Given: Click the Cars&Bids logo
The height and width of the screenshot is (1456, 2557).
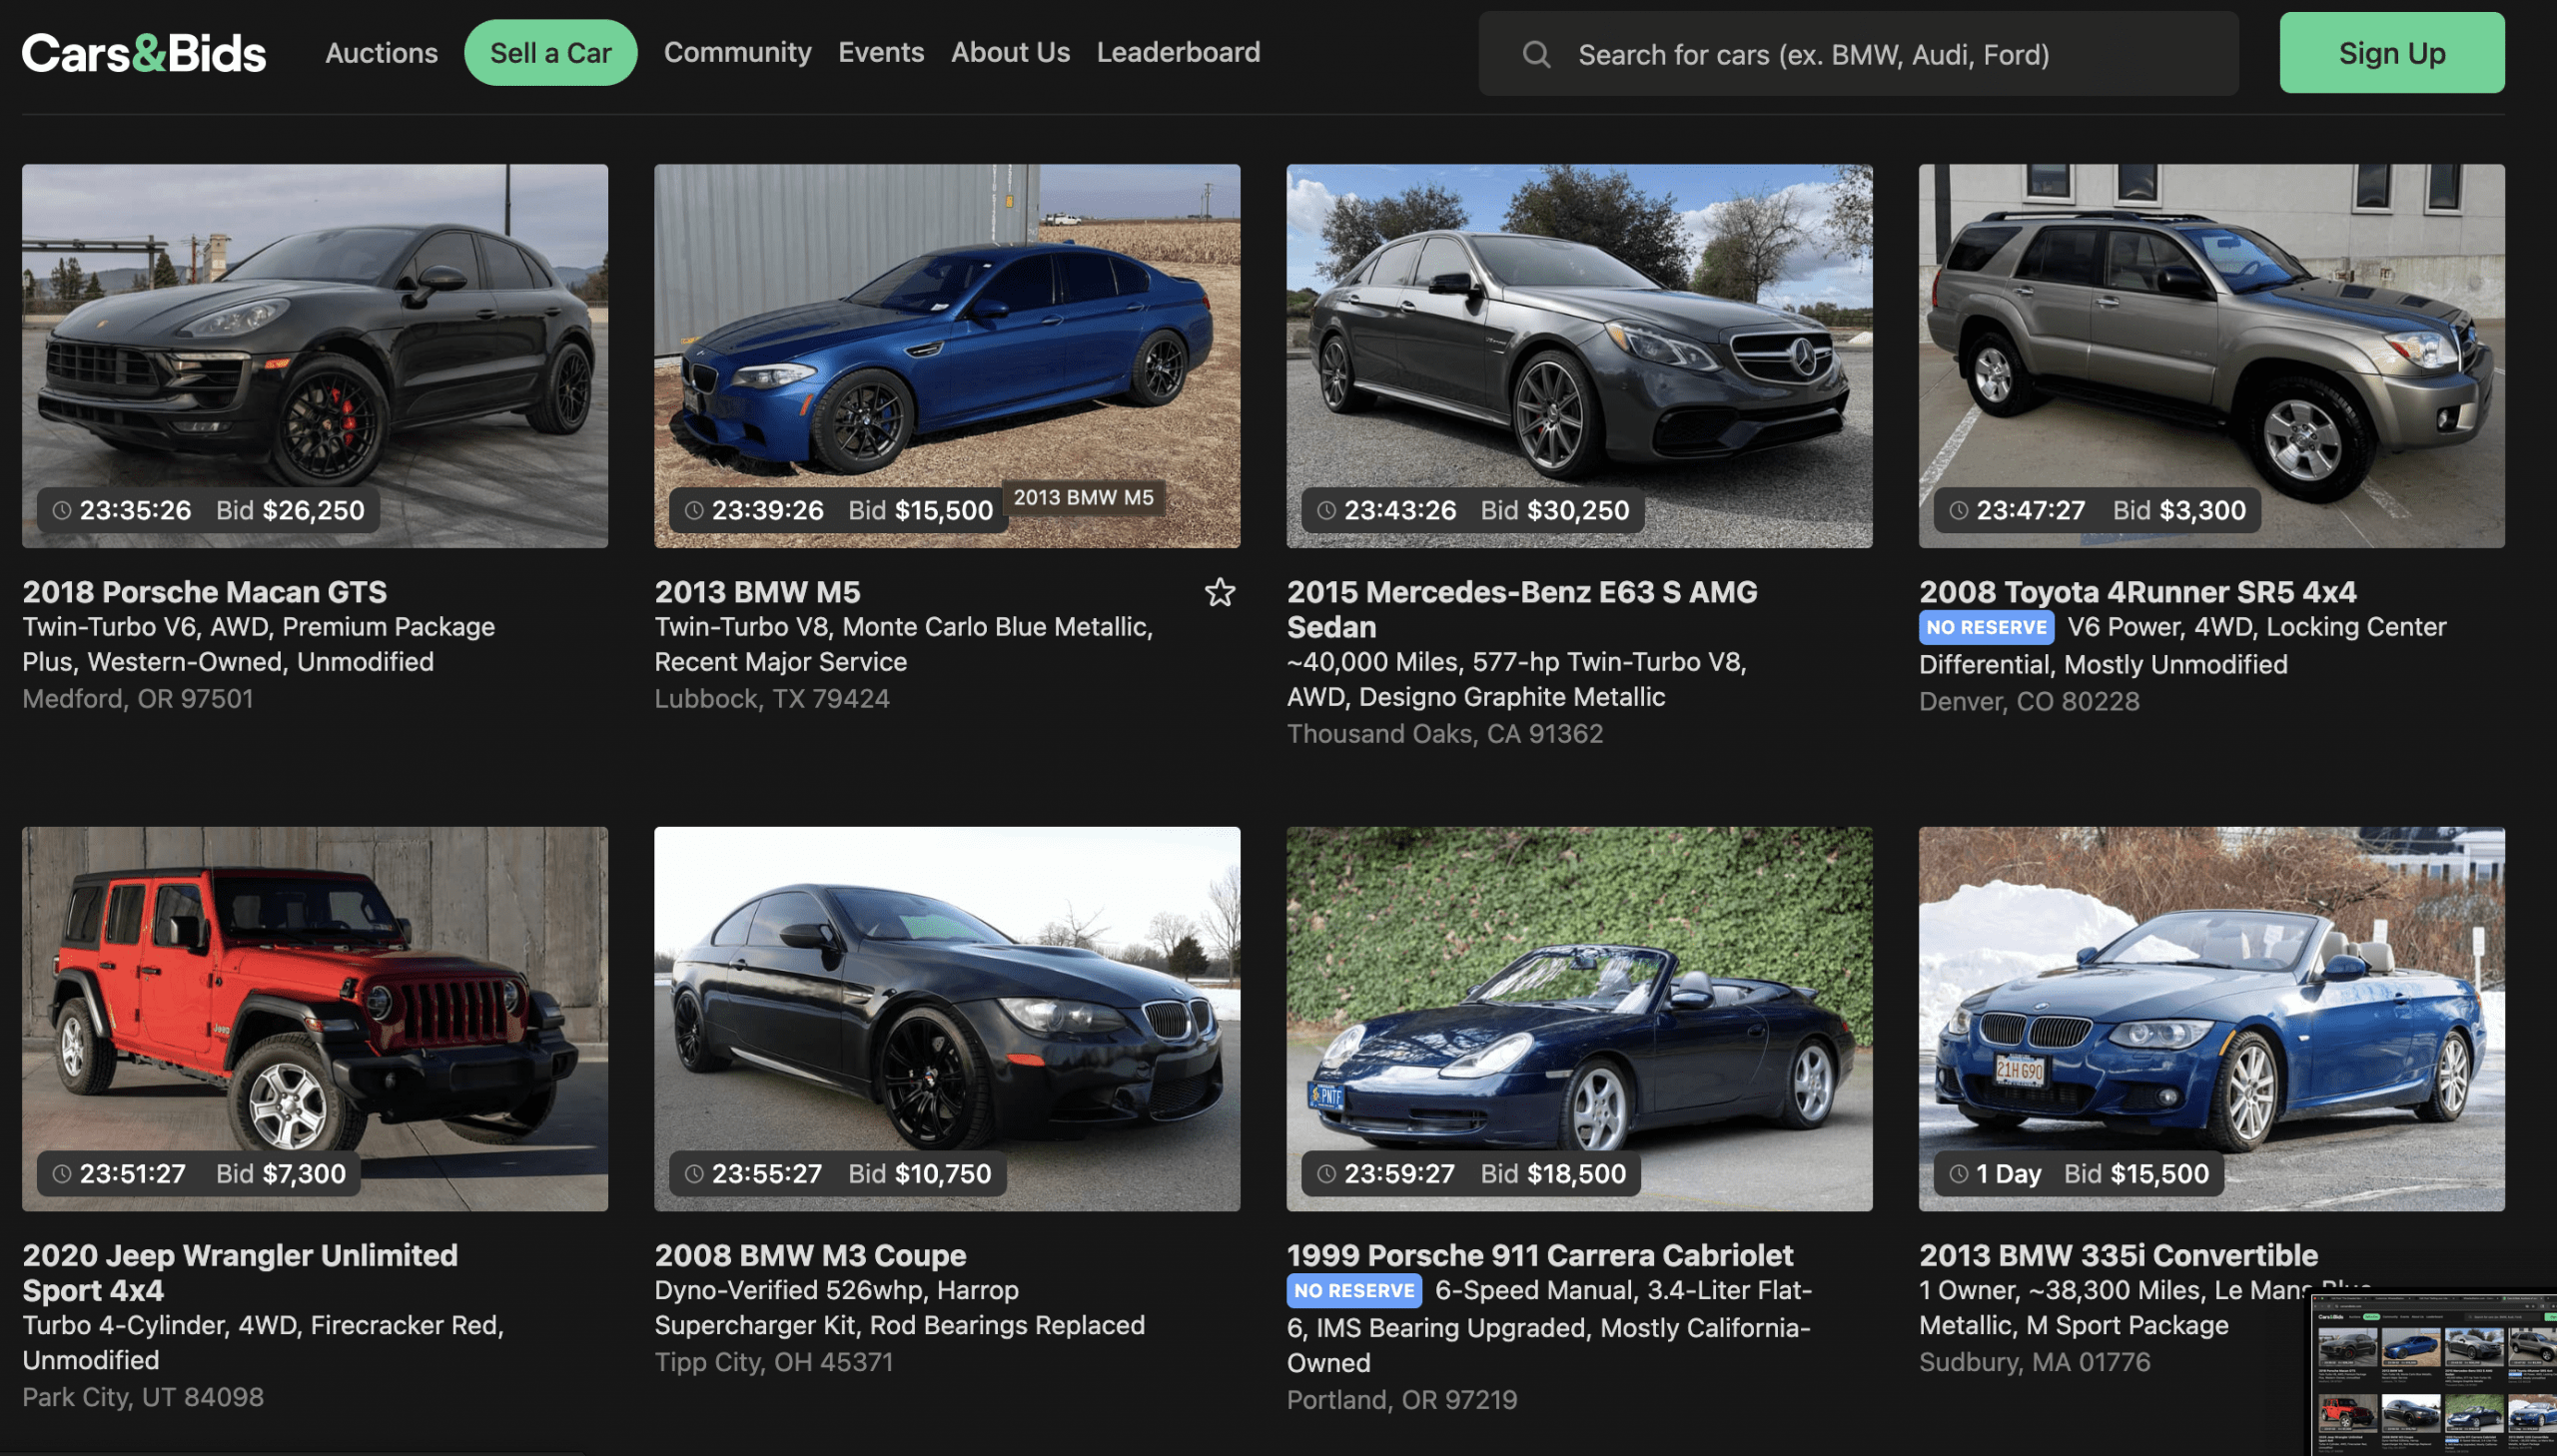Looking at the screenshot, I should [x=142, y=52].
